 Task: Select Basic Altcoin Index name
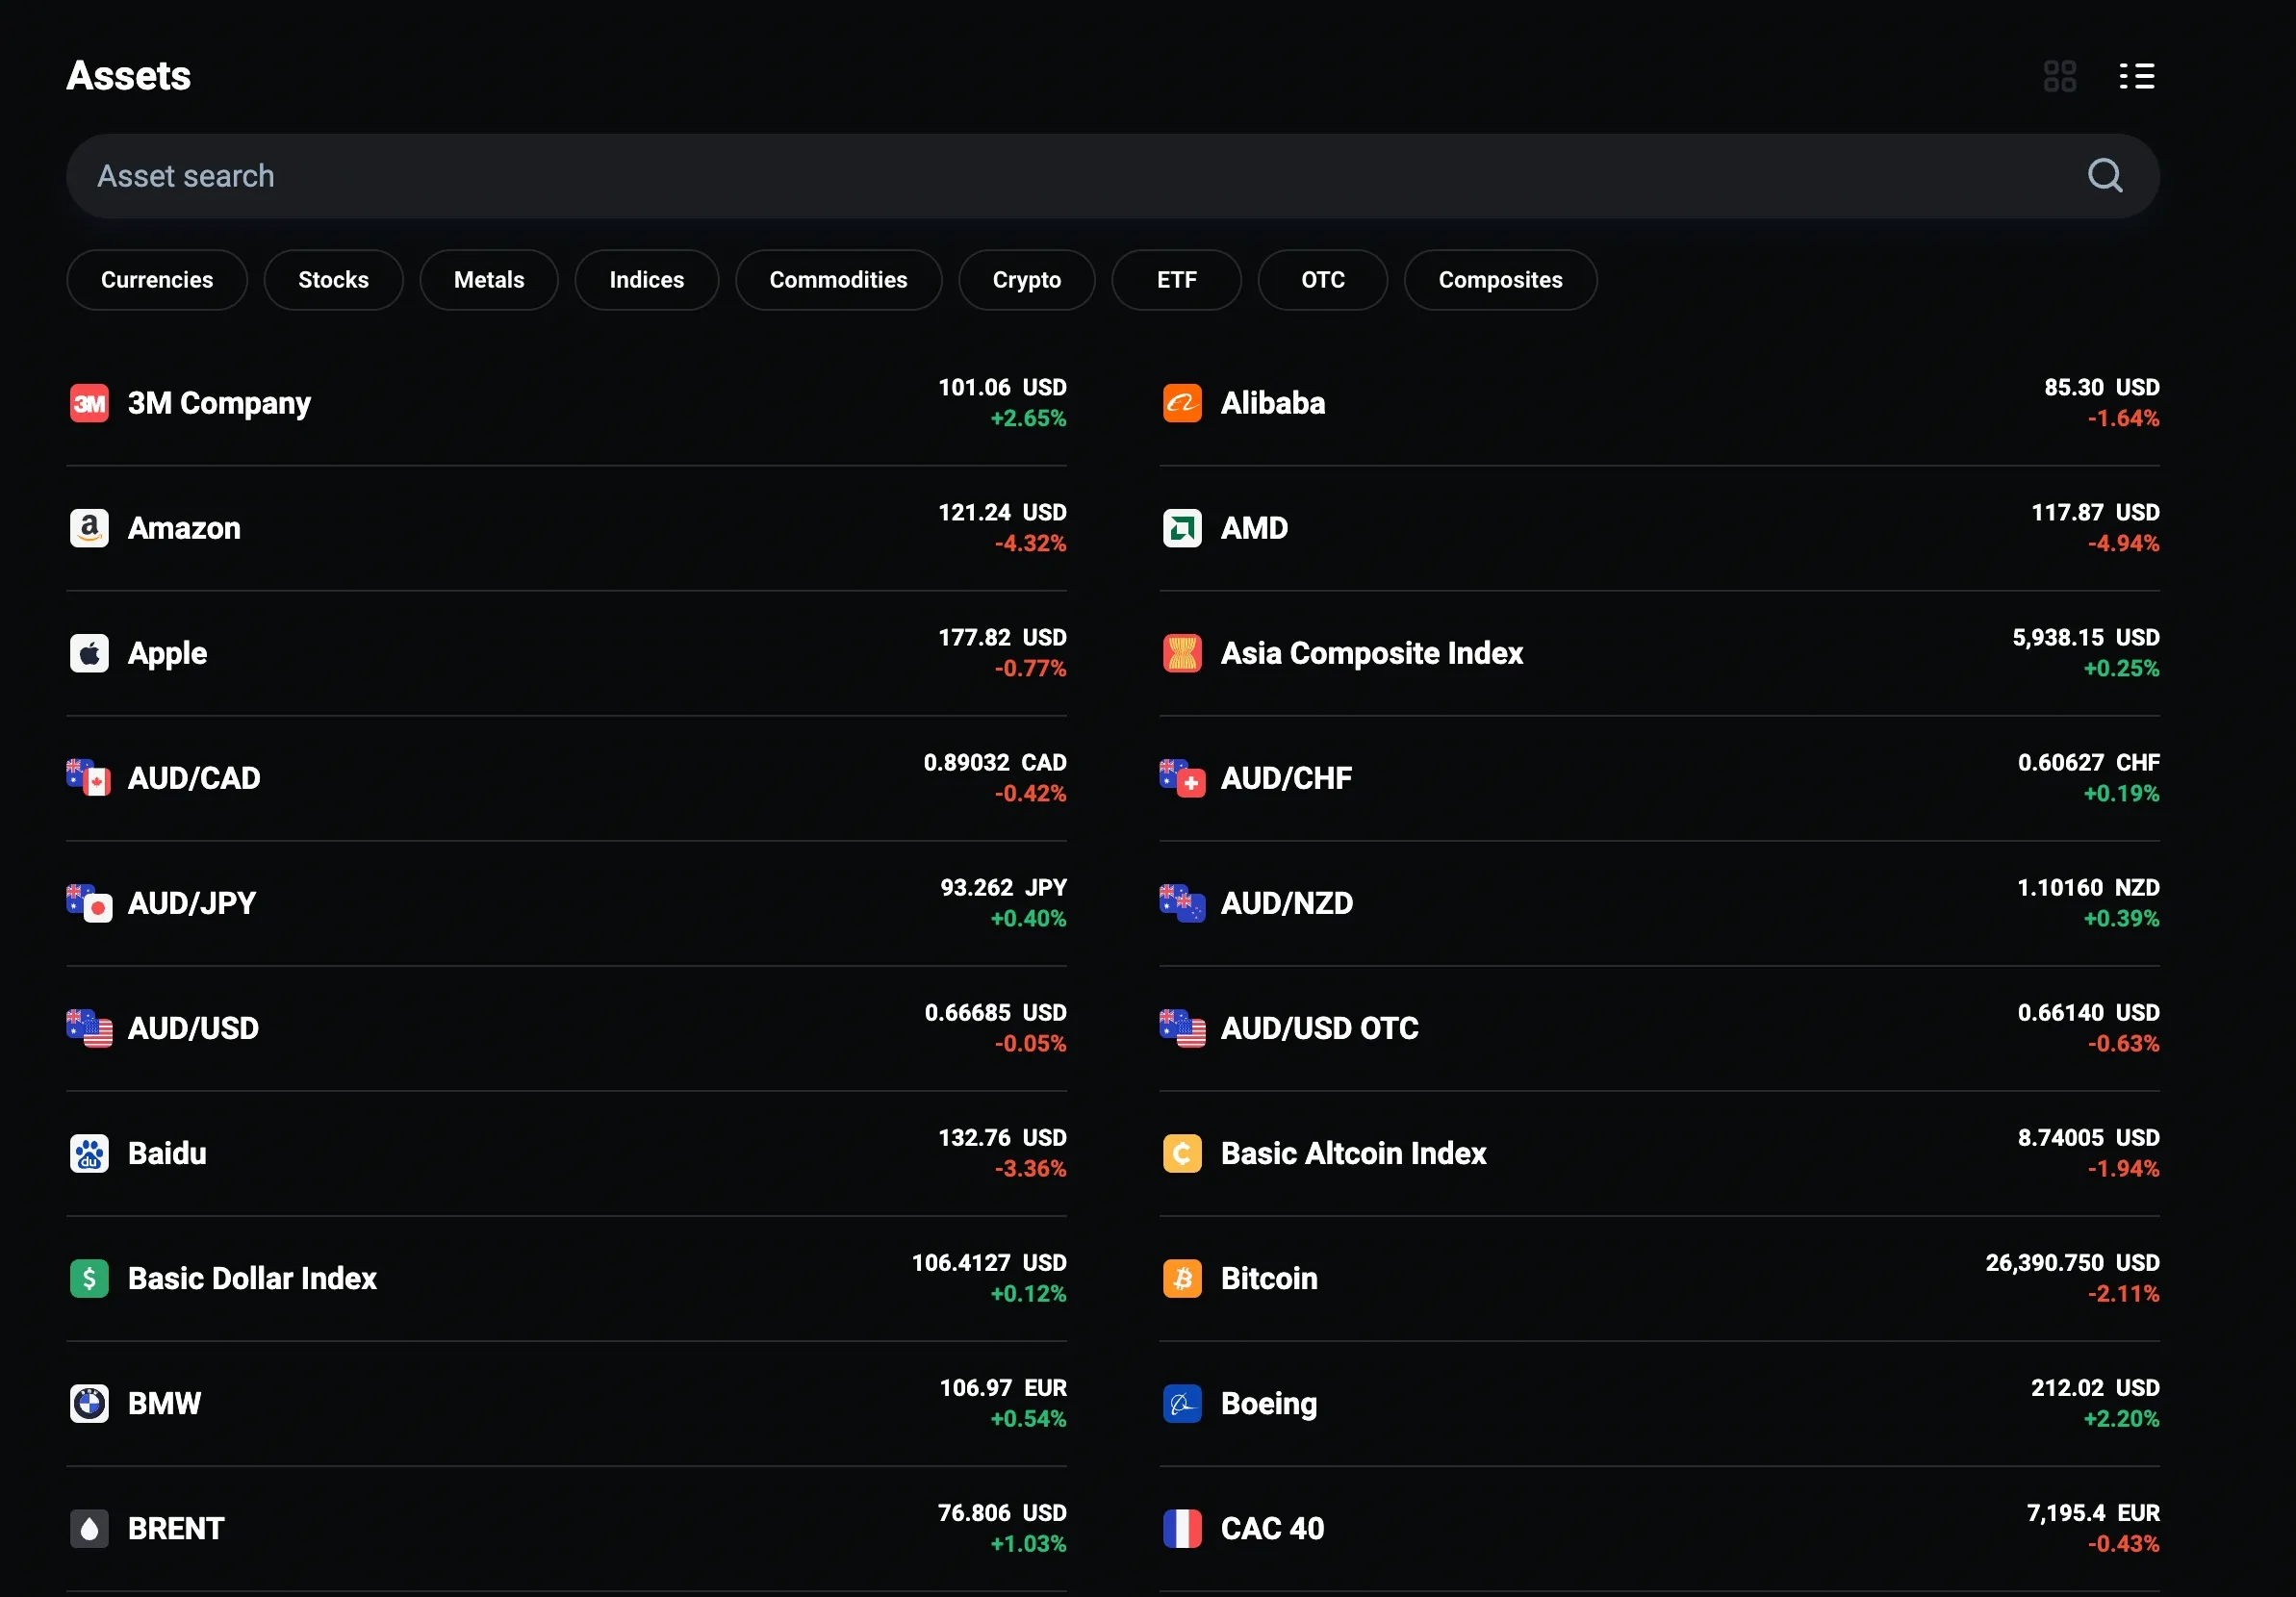click(1354, 1153)
